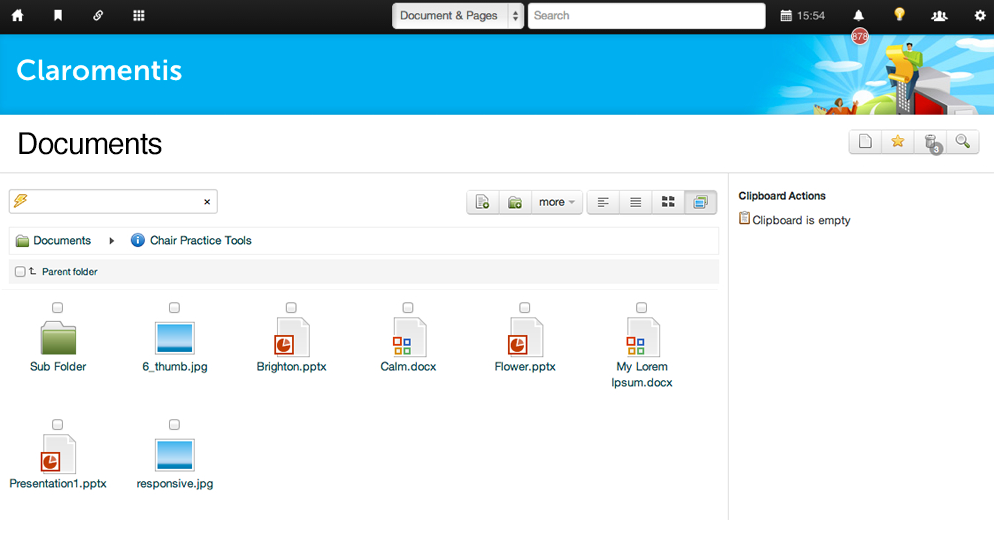Switch to the left-aligned list view icon
Viewport: 994px width, 546px height.
coord(603,202)
